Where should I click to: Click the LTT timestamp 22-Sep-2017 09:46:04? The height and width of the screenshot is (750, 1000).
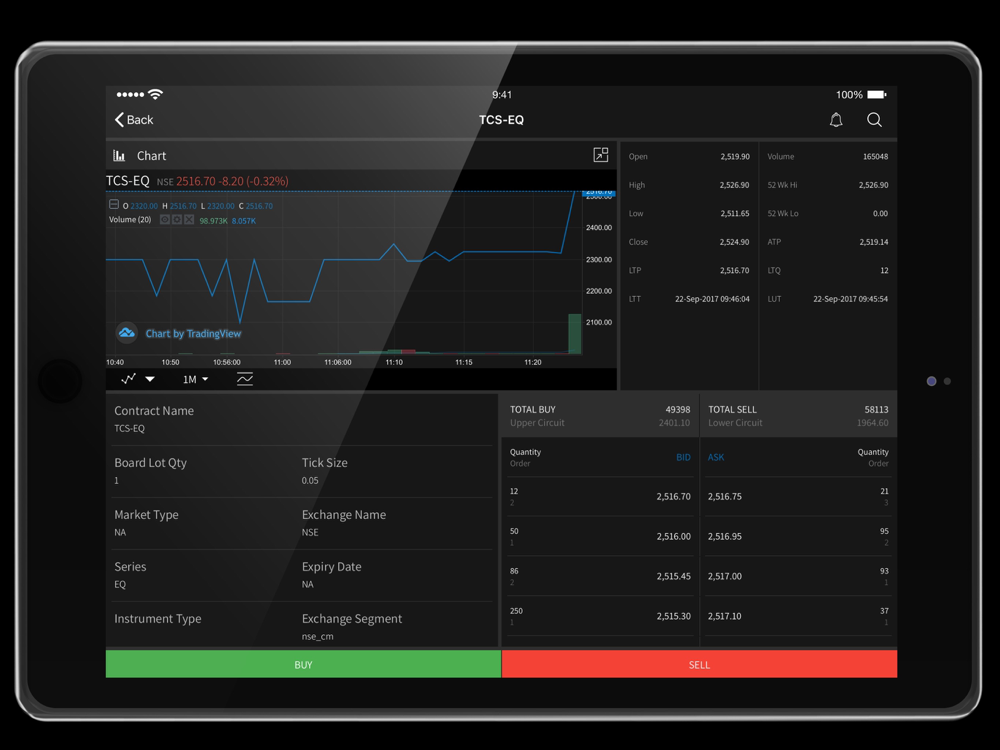[712, 298]
